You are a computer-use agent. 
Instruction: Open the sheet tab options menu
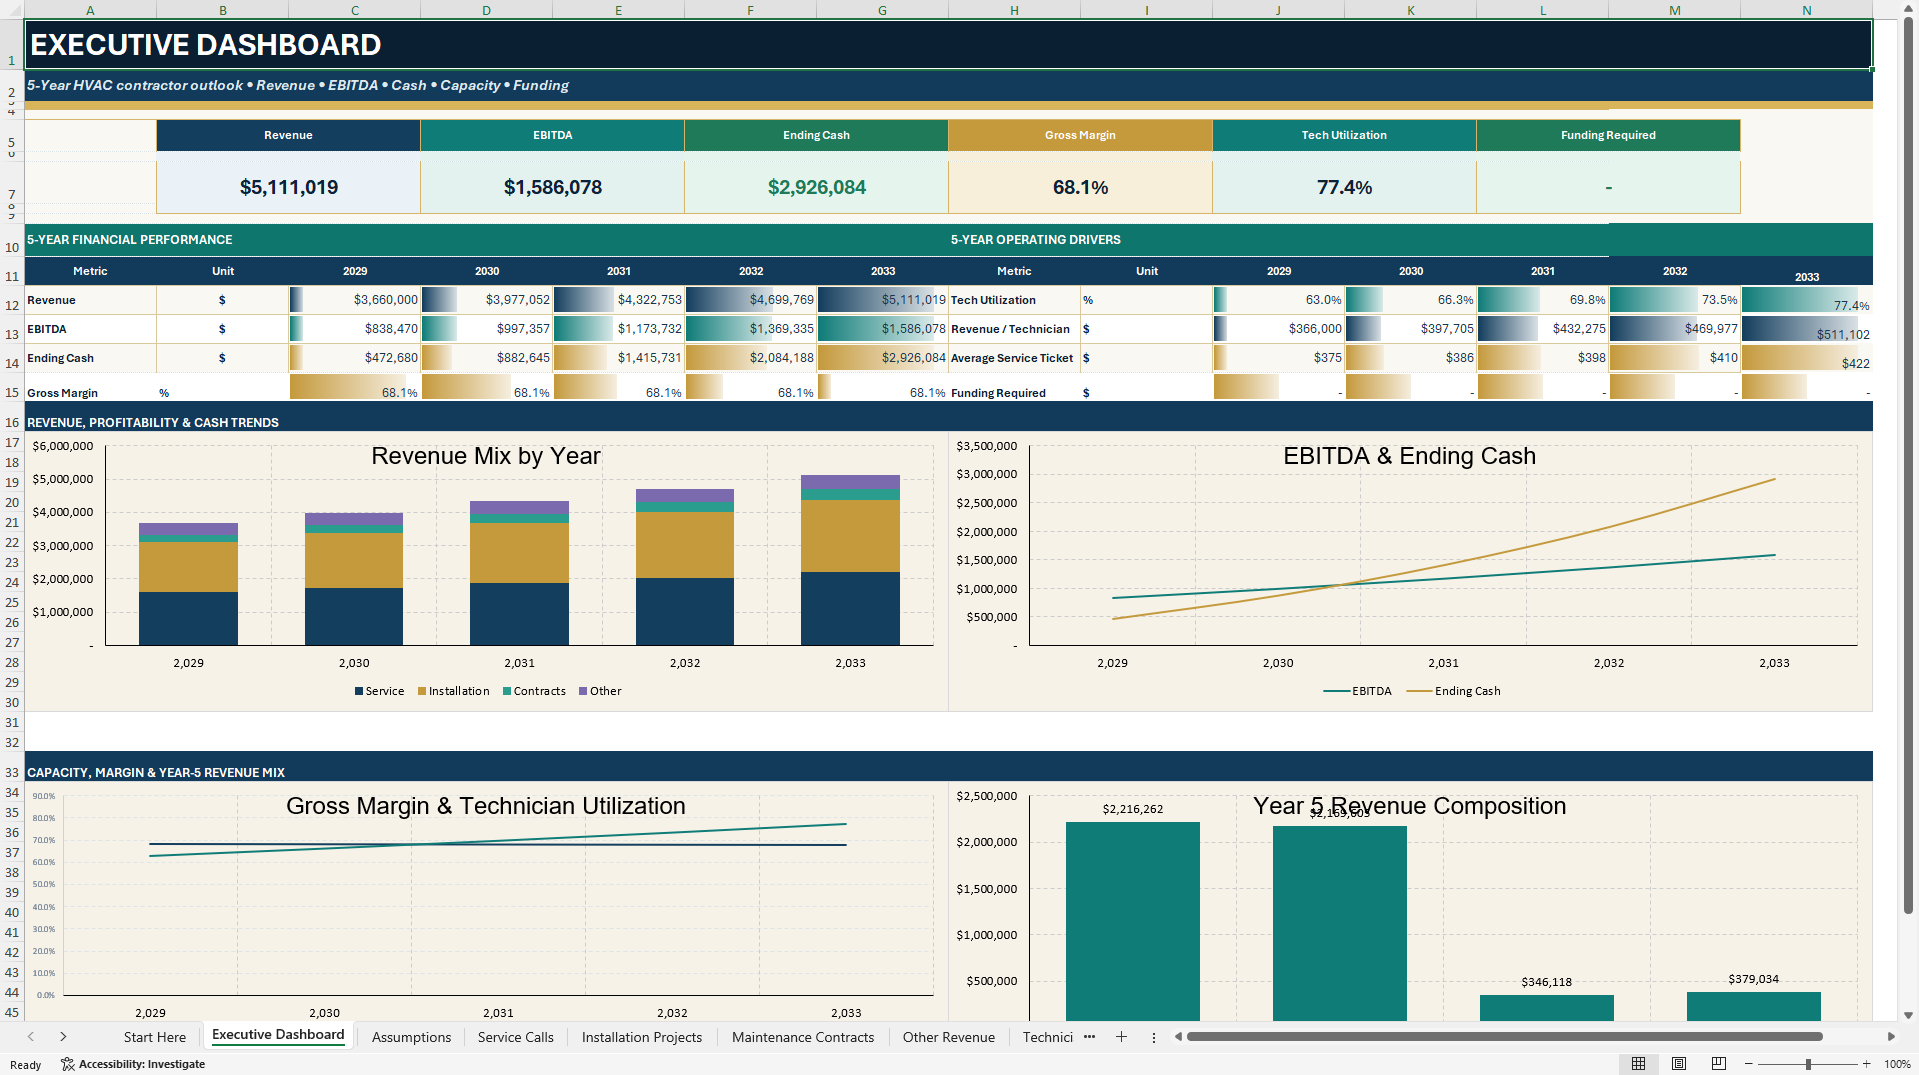(1154, 1037)
